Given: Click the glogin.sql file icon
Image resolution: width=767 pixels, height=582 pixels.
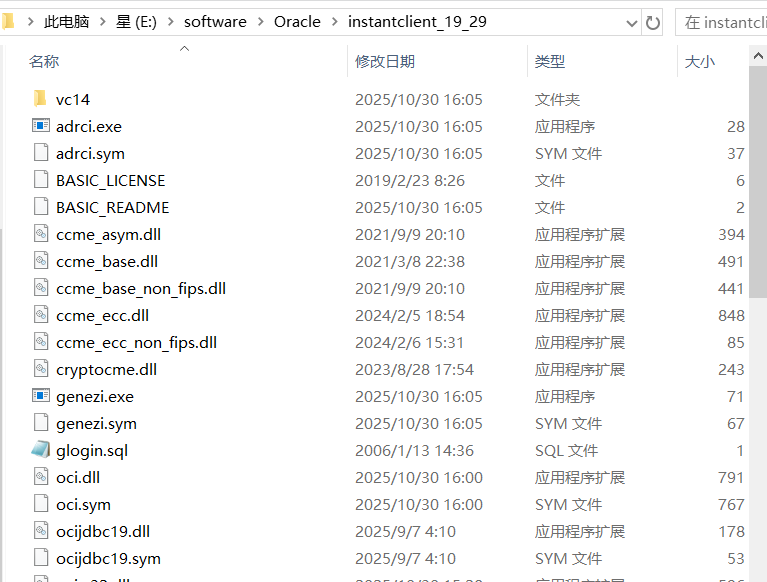Looking at the screenshot, I should 41,449.
